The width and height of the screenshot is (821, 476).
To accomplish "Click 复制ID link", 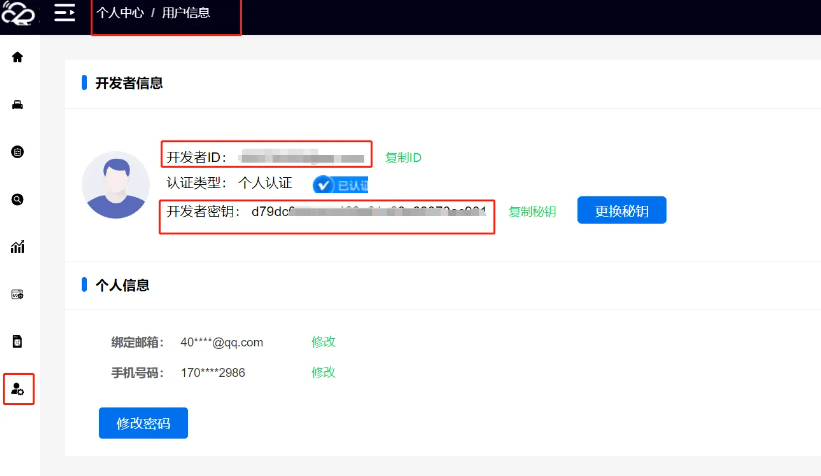I will [x=403, y=158].
